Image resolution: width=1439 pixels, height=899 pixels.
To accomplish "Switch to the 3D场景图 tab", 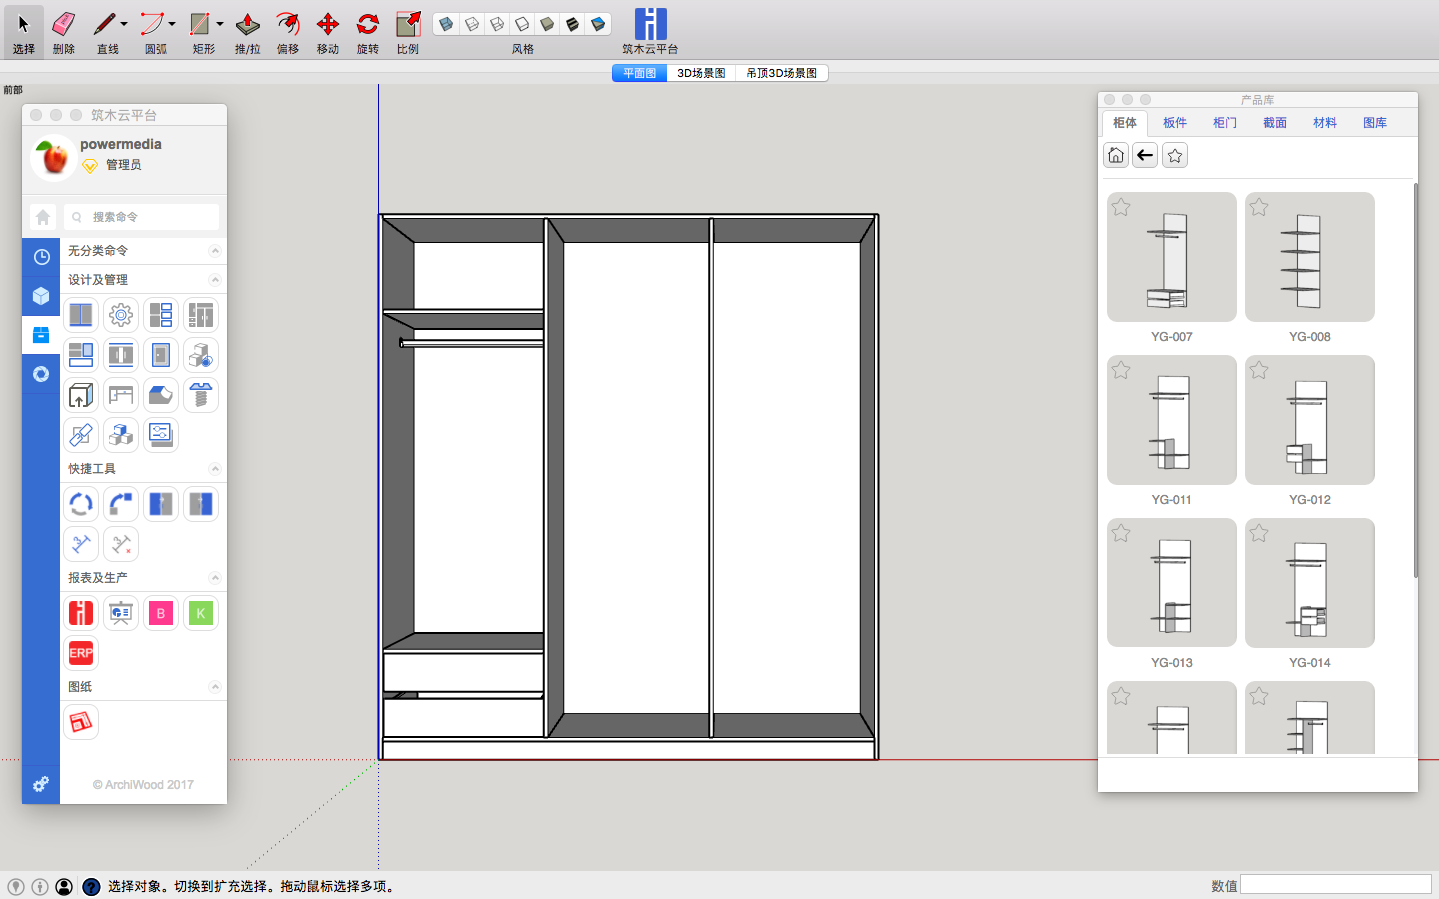I will pyautogui.click(x=700, y=73).
